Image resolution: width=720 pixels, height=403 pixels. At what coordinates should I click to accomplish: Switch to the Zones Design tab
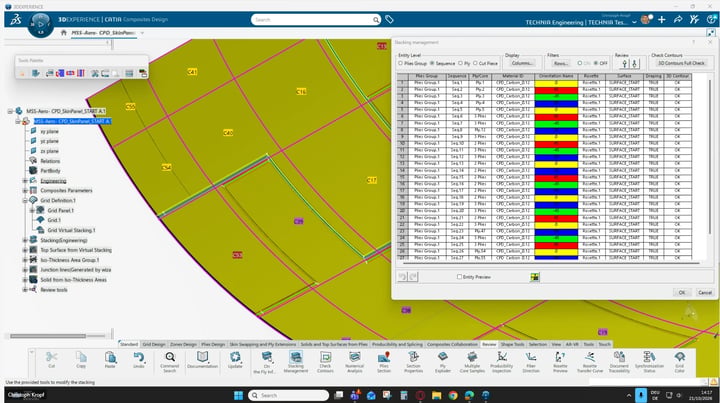point(183,344)
